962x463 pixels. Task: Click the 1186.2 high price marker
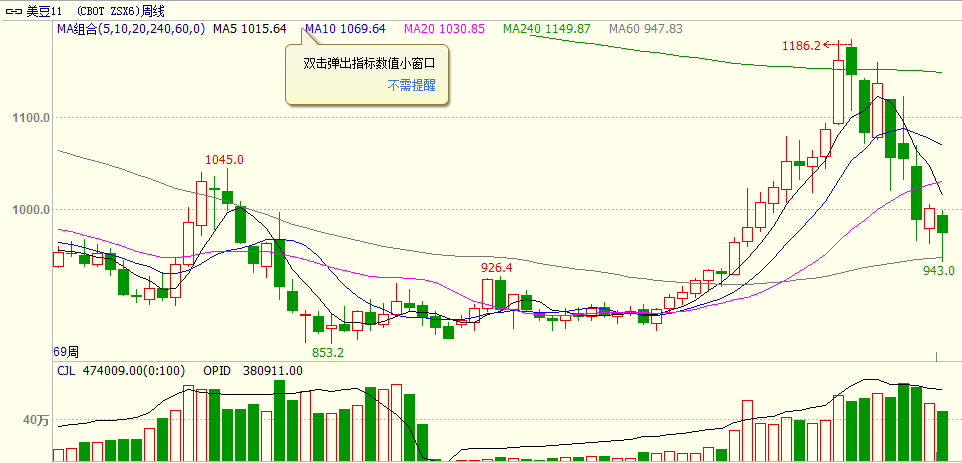(801, 45)
